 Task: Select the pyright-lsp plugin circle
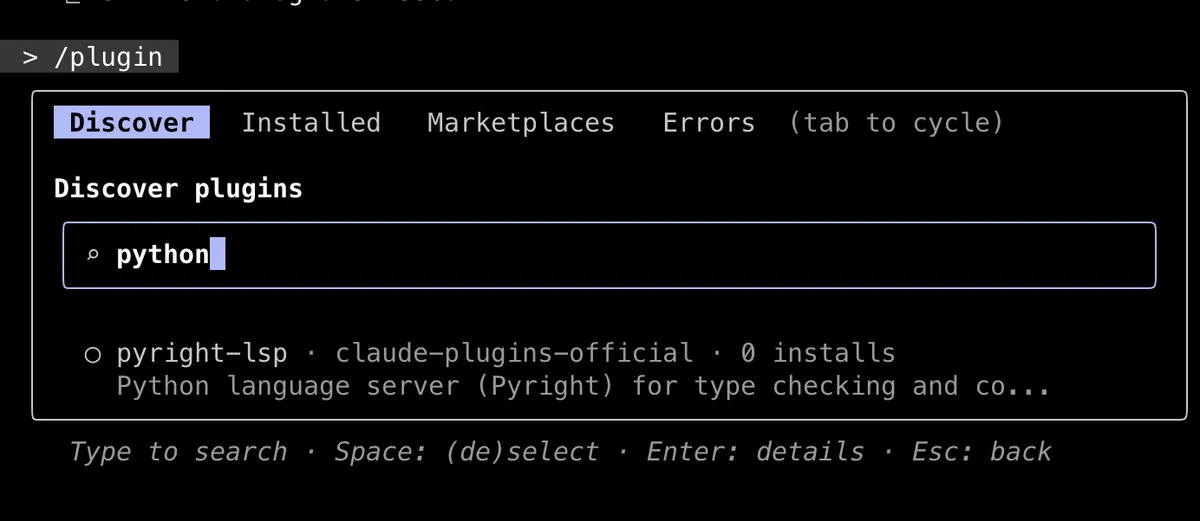point(92,354)
